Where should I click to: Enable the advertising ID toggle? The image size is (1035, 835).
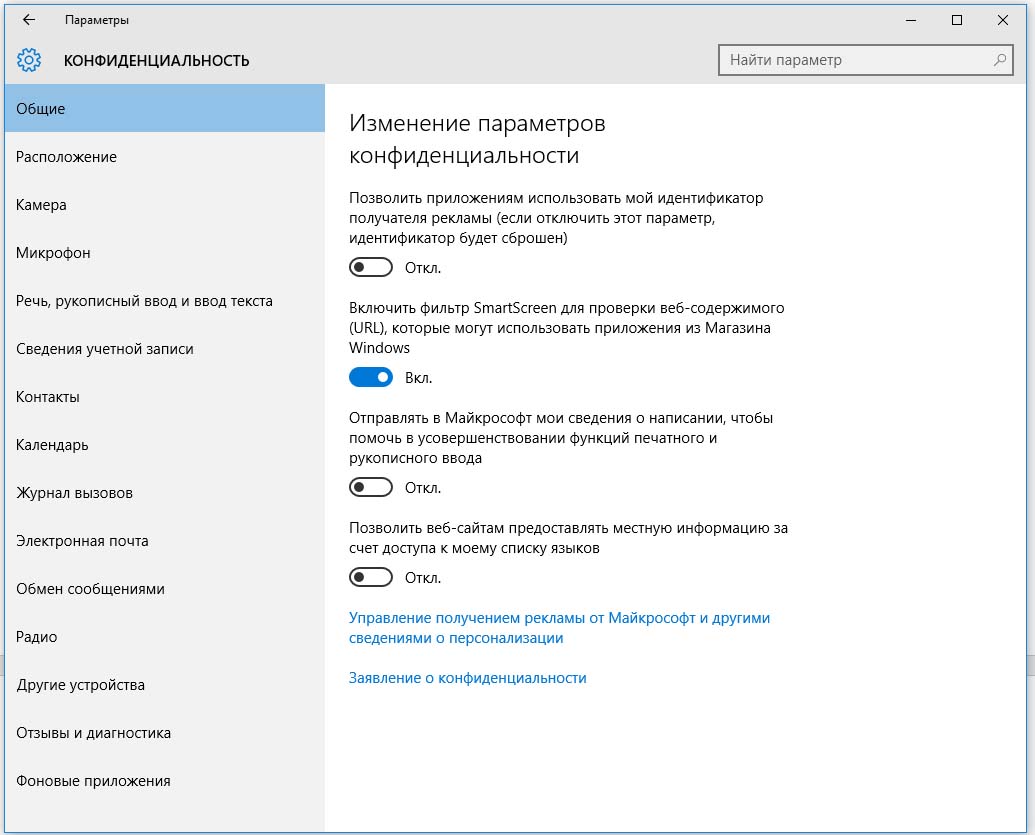tap(370, 268)
